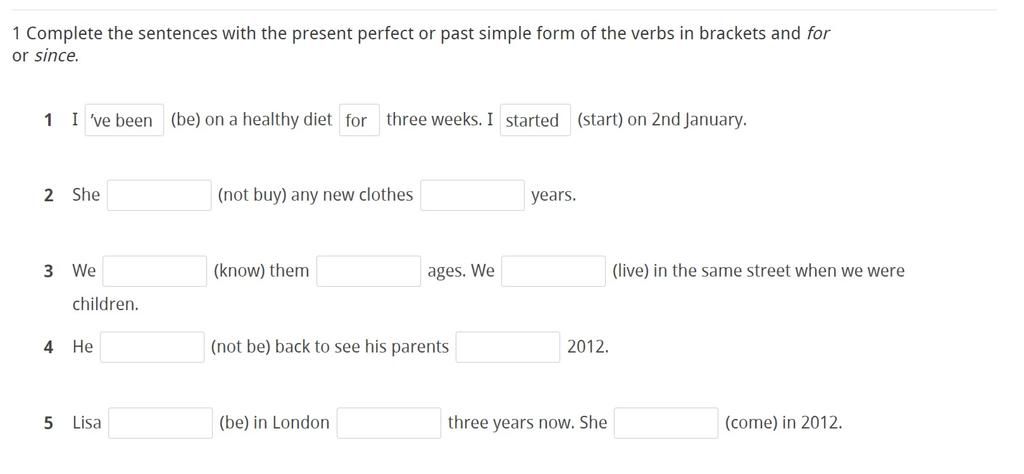Click the "(start) on 2nd January" text

(x=661, y=120)
